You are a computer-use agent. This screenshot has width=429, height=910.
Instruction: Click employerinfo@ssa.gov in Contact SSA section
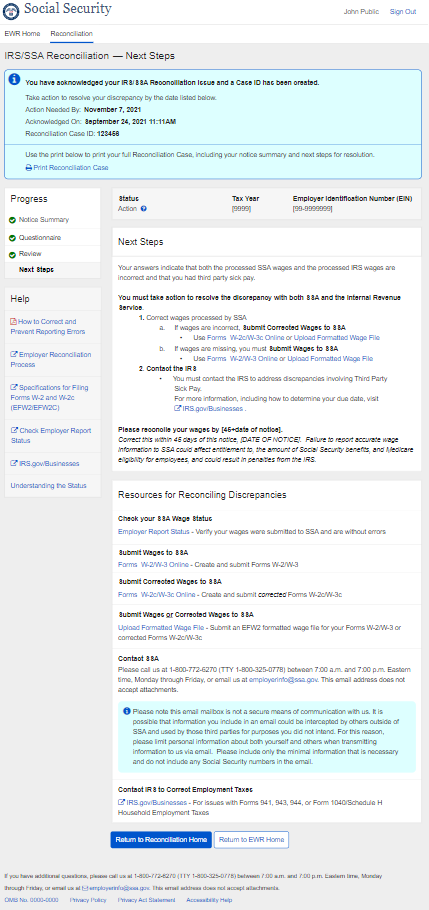283,678
